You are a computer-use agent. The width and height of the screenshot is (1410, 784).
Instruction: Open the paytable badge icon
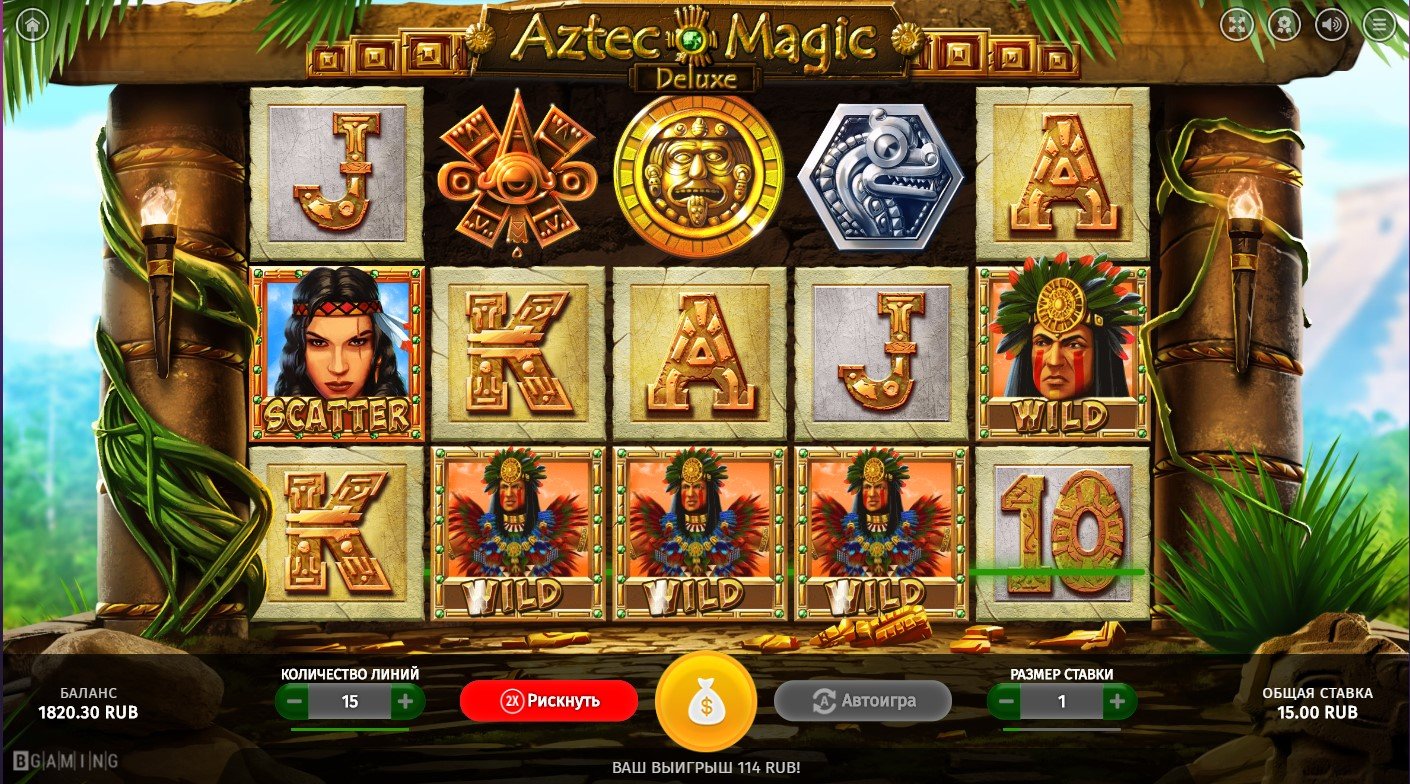click(x=1284, y=24)
